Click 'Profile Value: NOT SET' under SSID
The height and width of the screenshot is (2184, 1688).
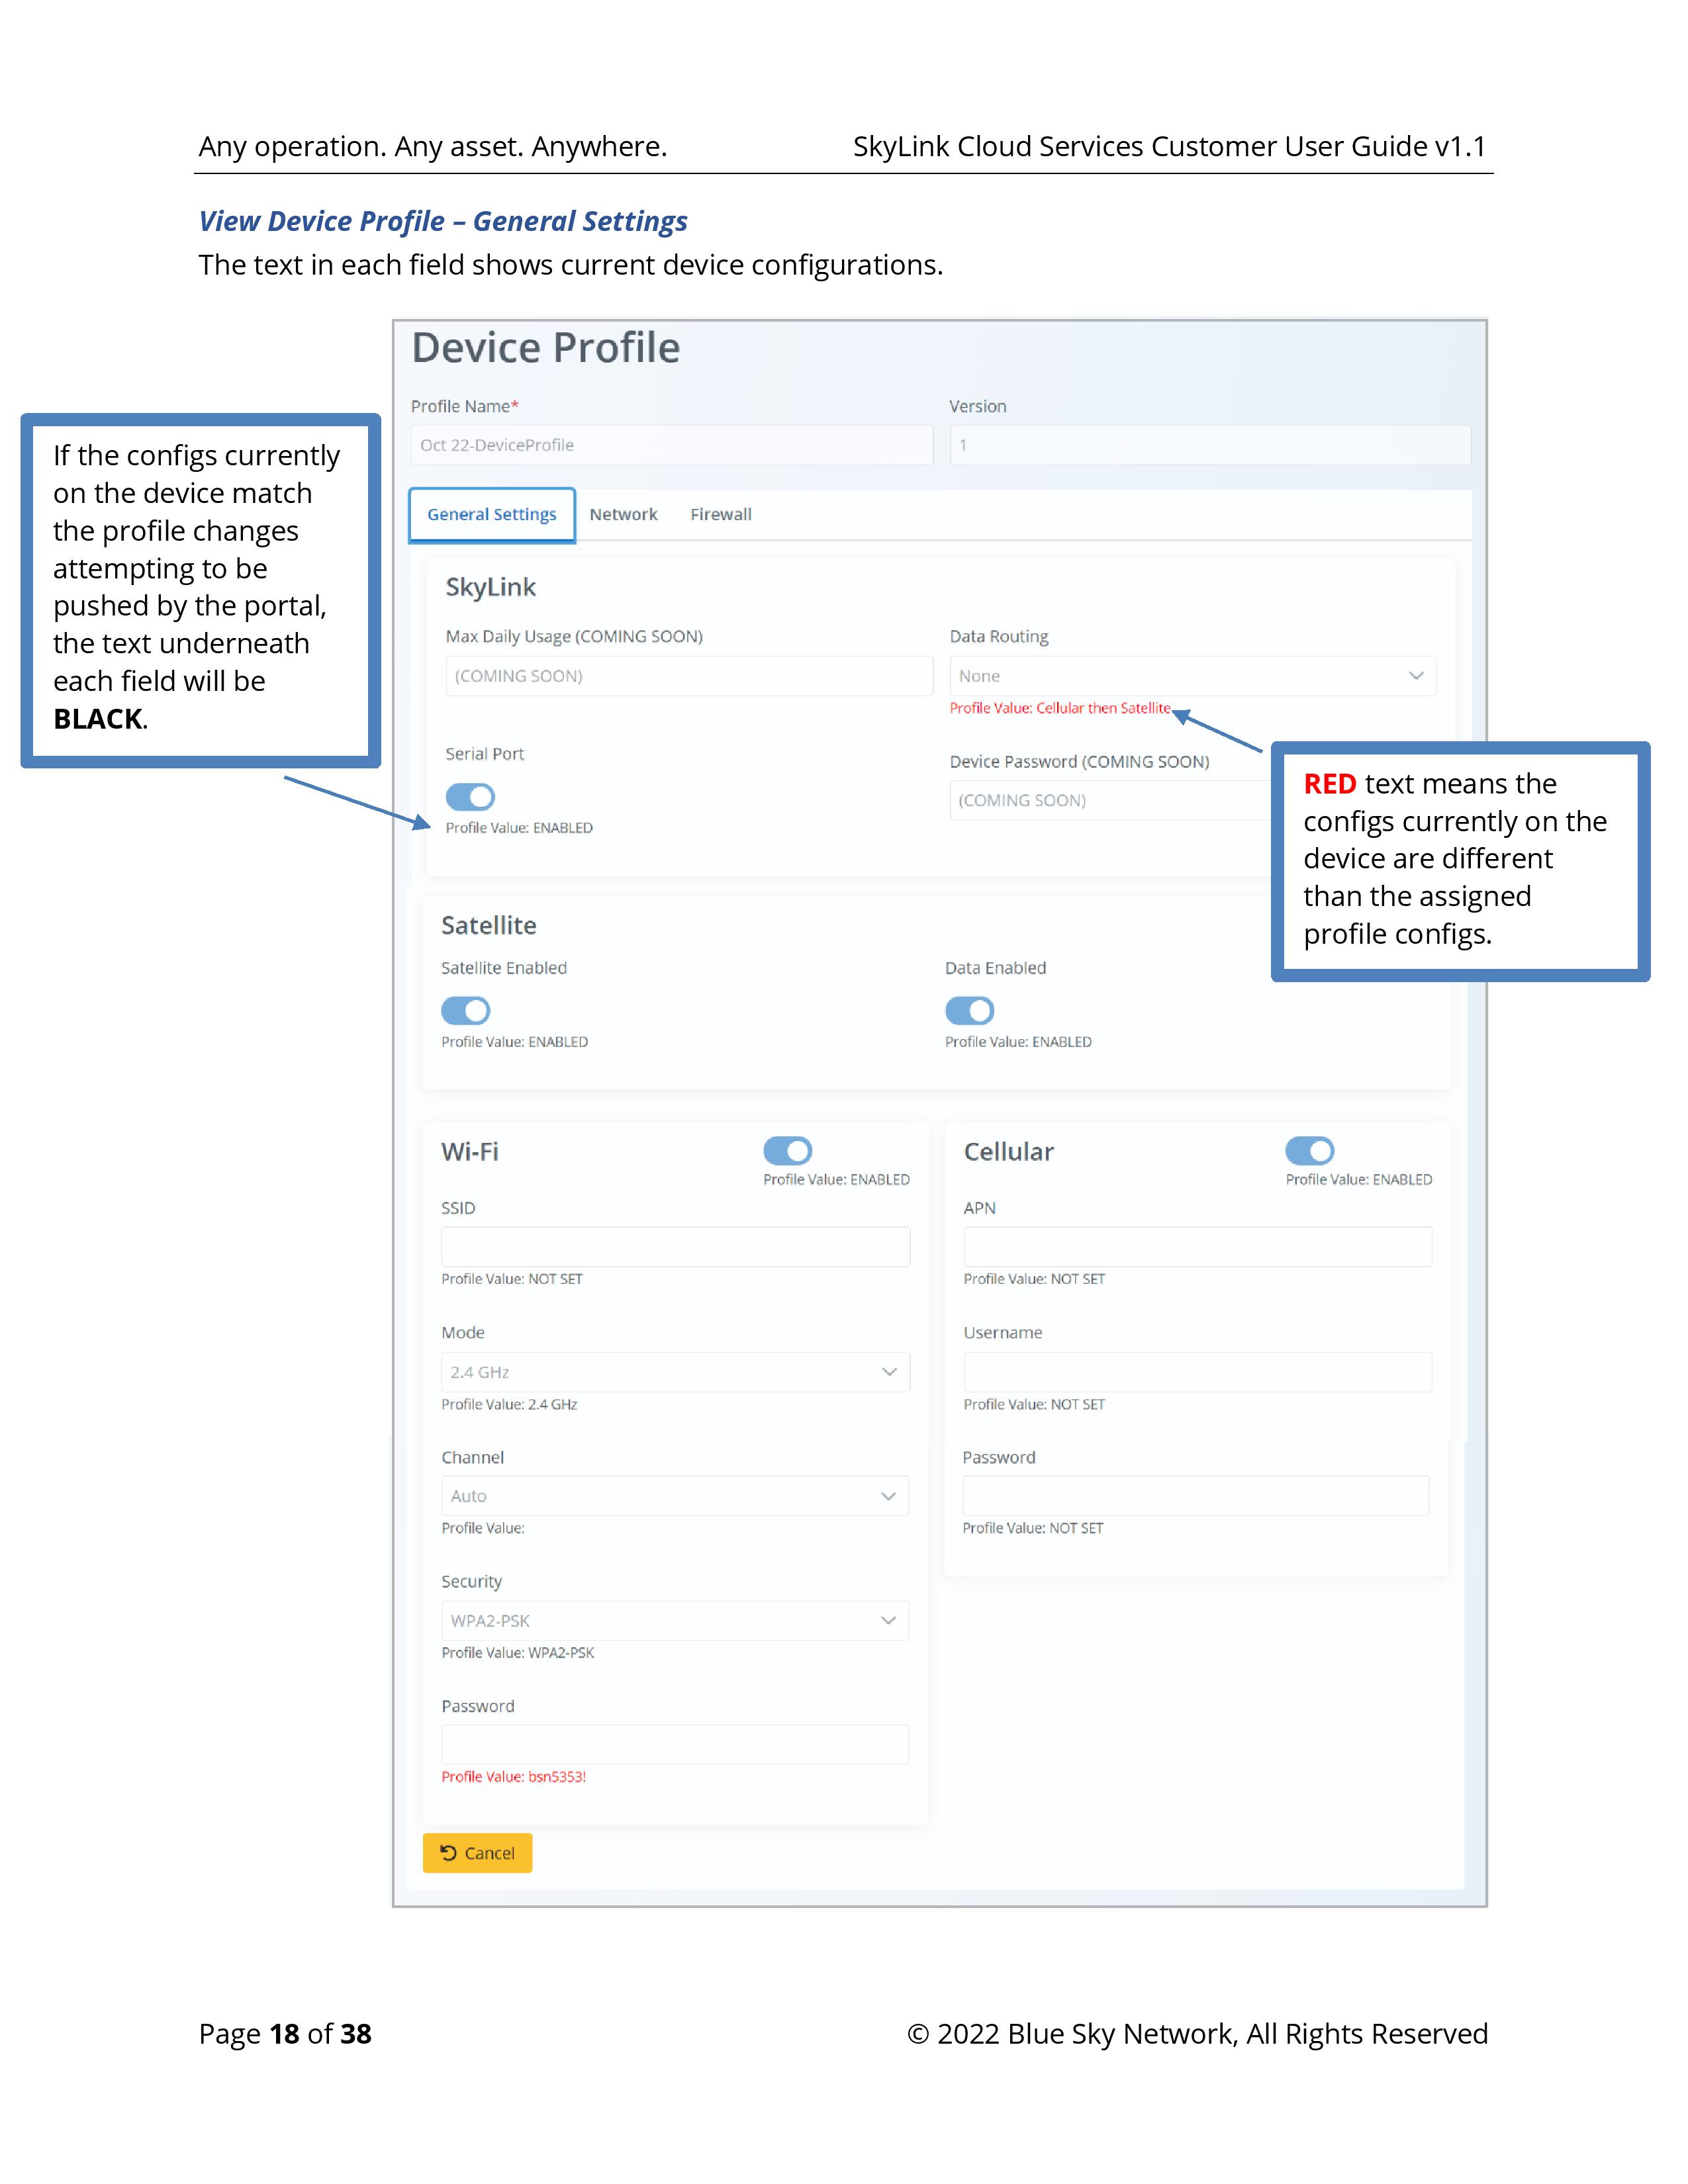tap(511, 1279)
